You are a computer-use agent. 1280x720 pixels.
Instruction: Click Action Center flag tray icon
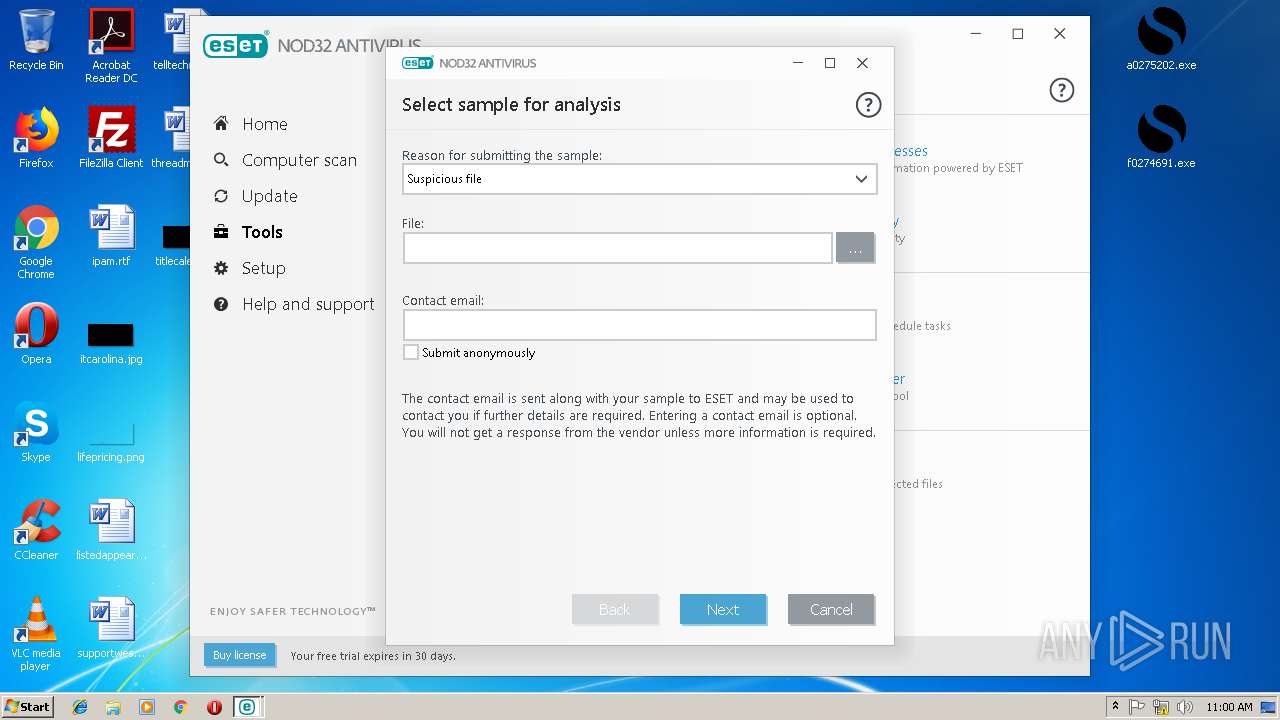point(1137,707)
